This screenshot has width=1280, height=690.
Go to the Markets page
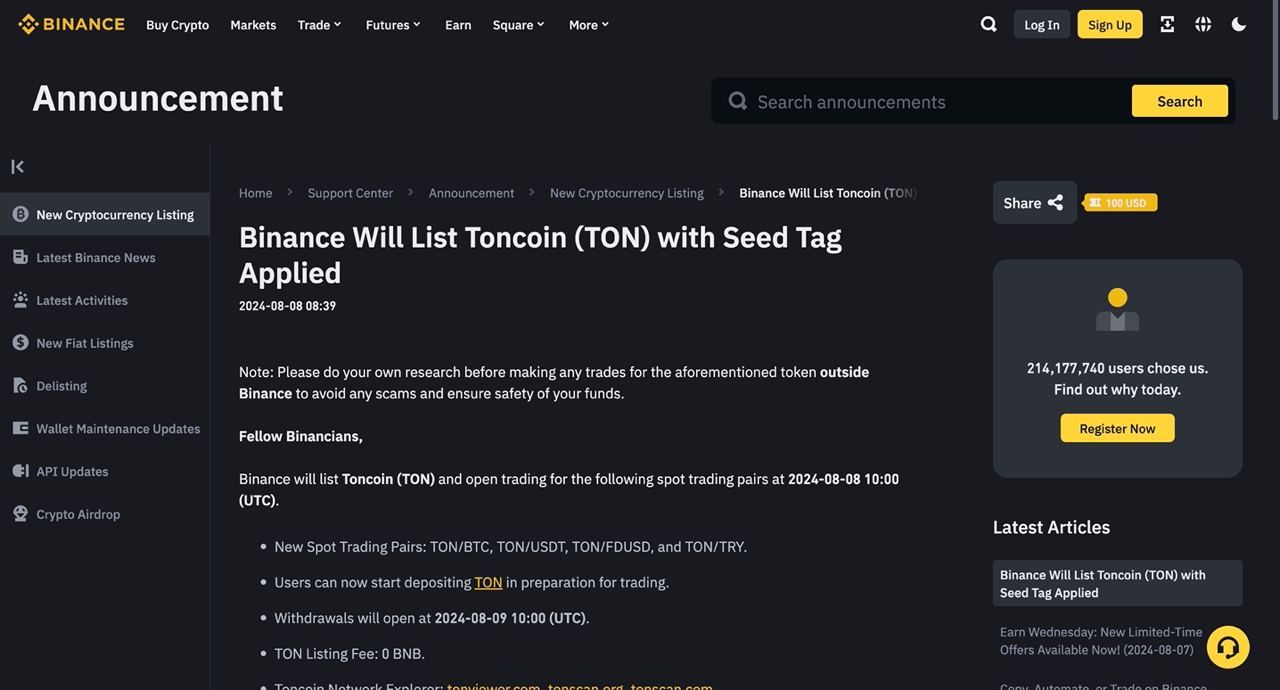click(253, 24)
